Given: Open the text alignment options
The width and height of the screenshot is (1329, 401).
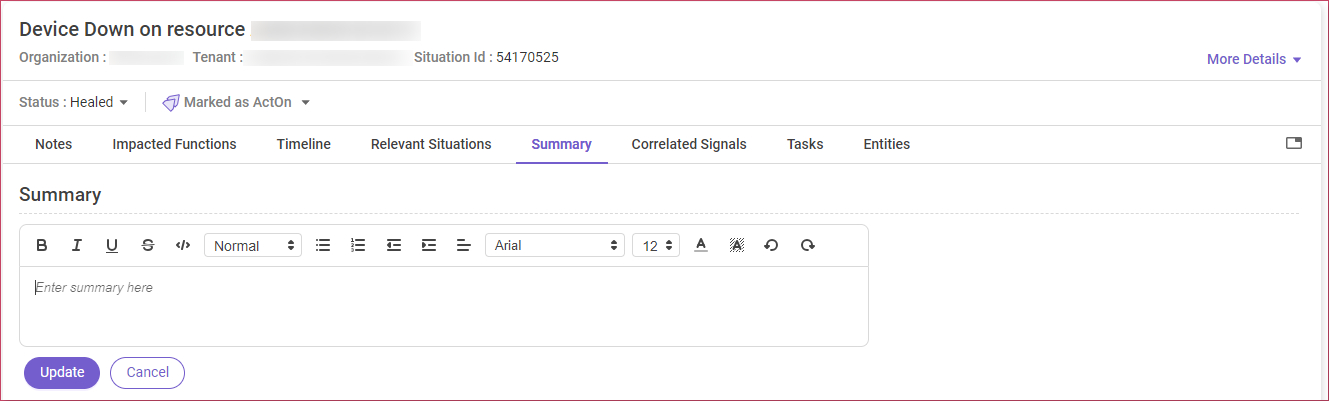Looking at the screenshot, I should [x=464, y=245].
